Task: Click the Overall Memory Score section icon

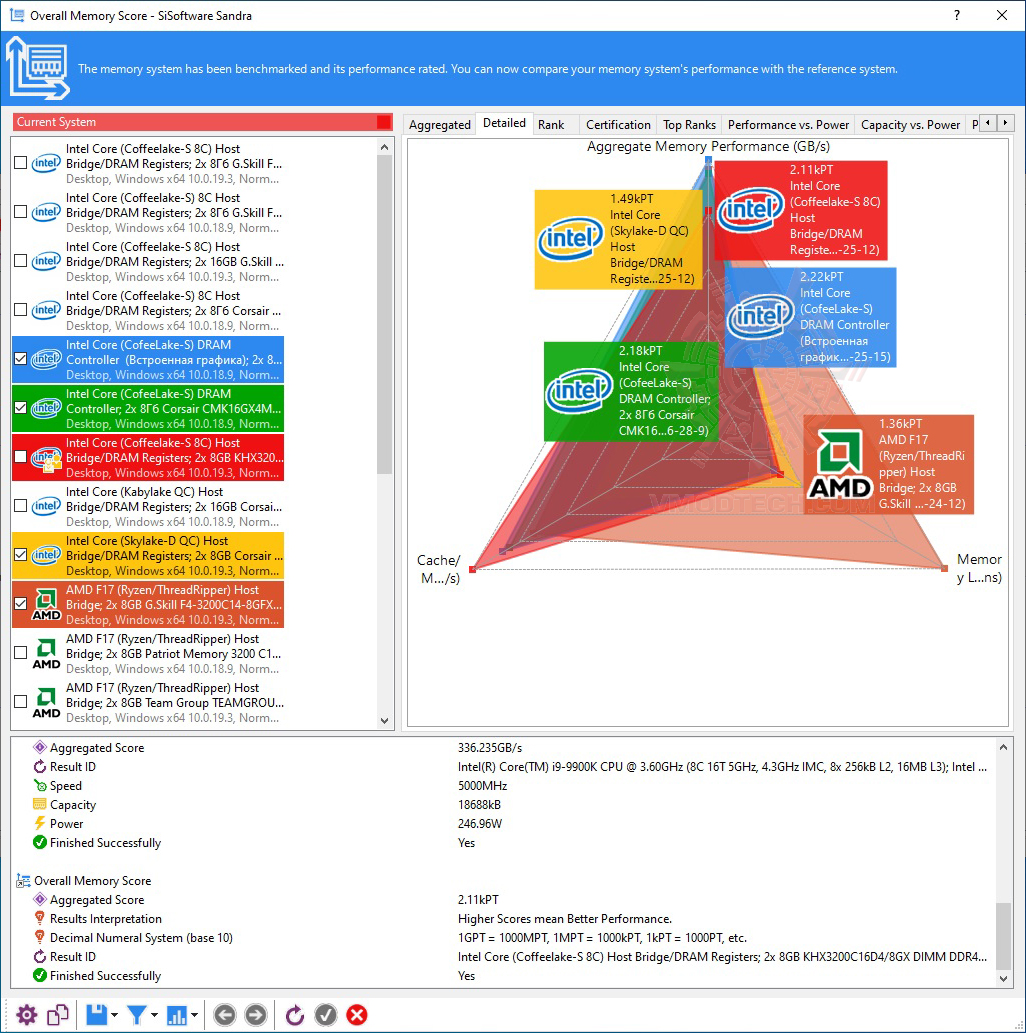Action: click(x=24, y=881)
